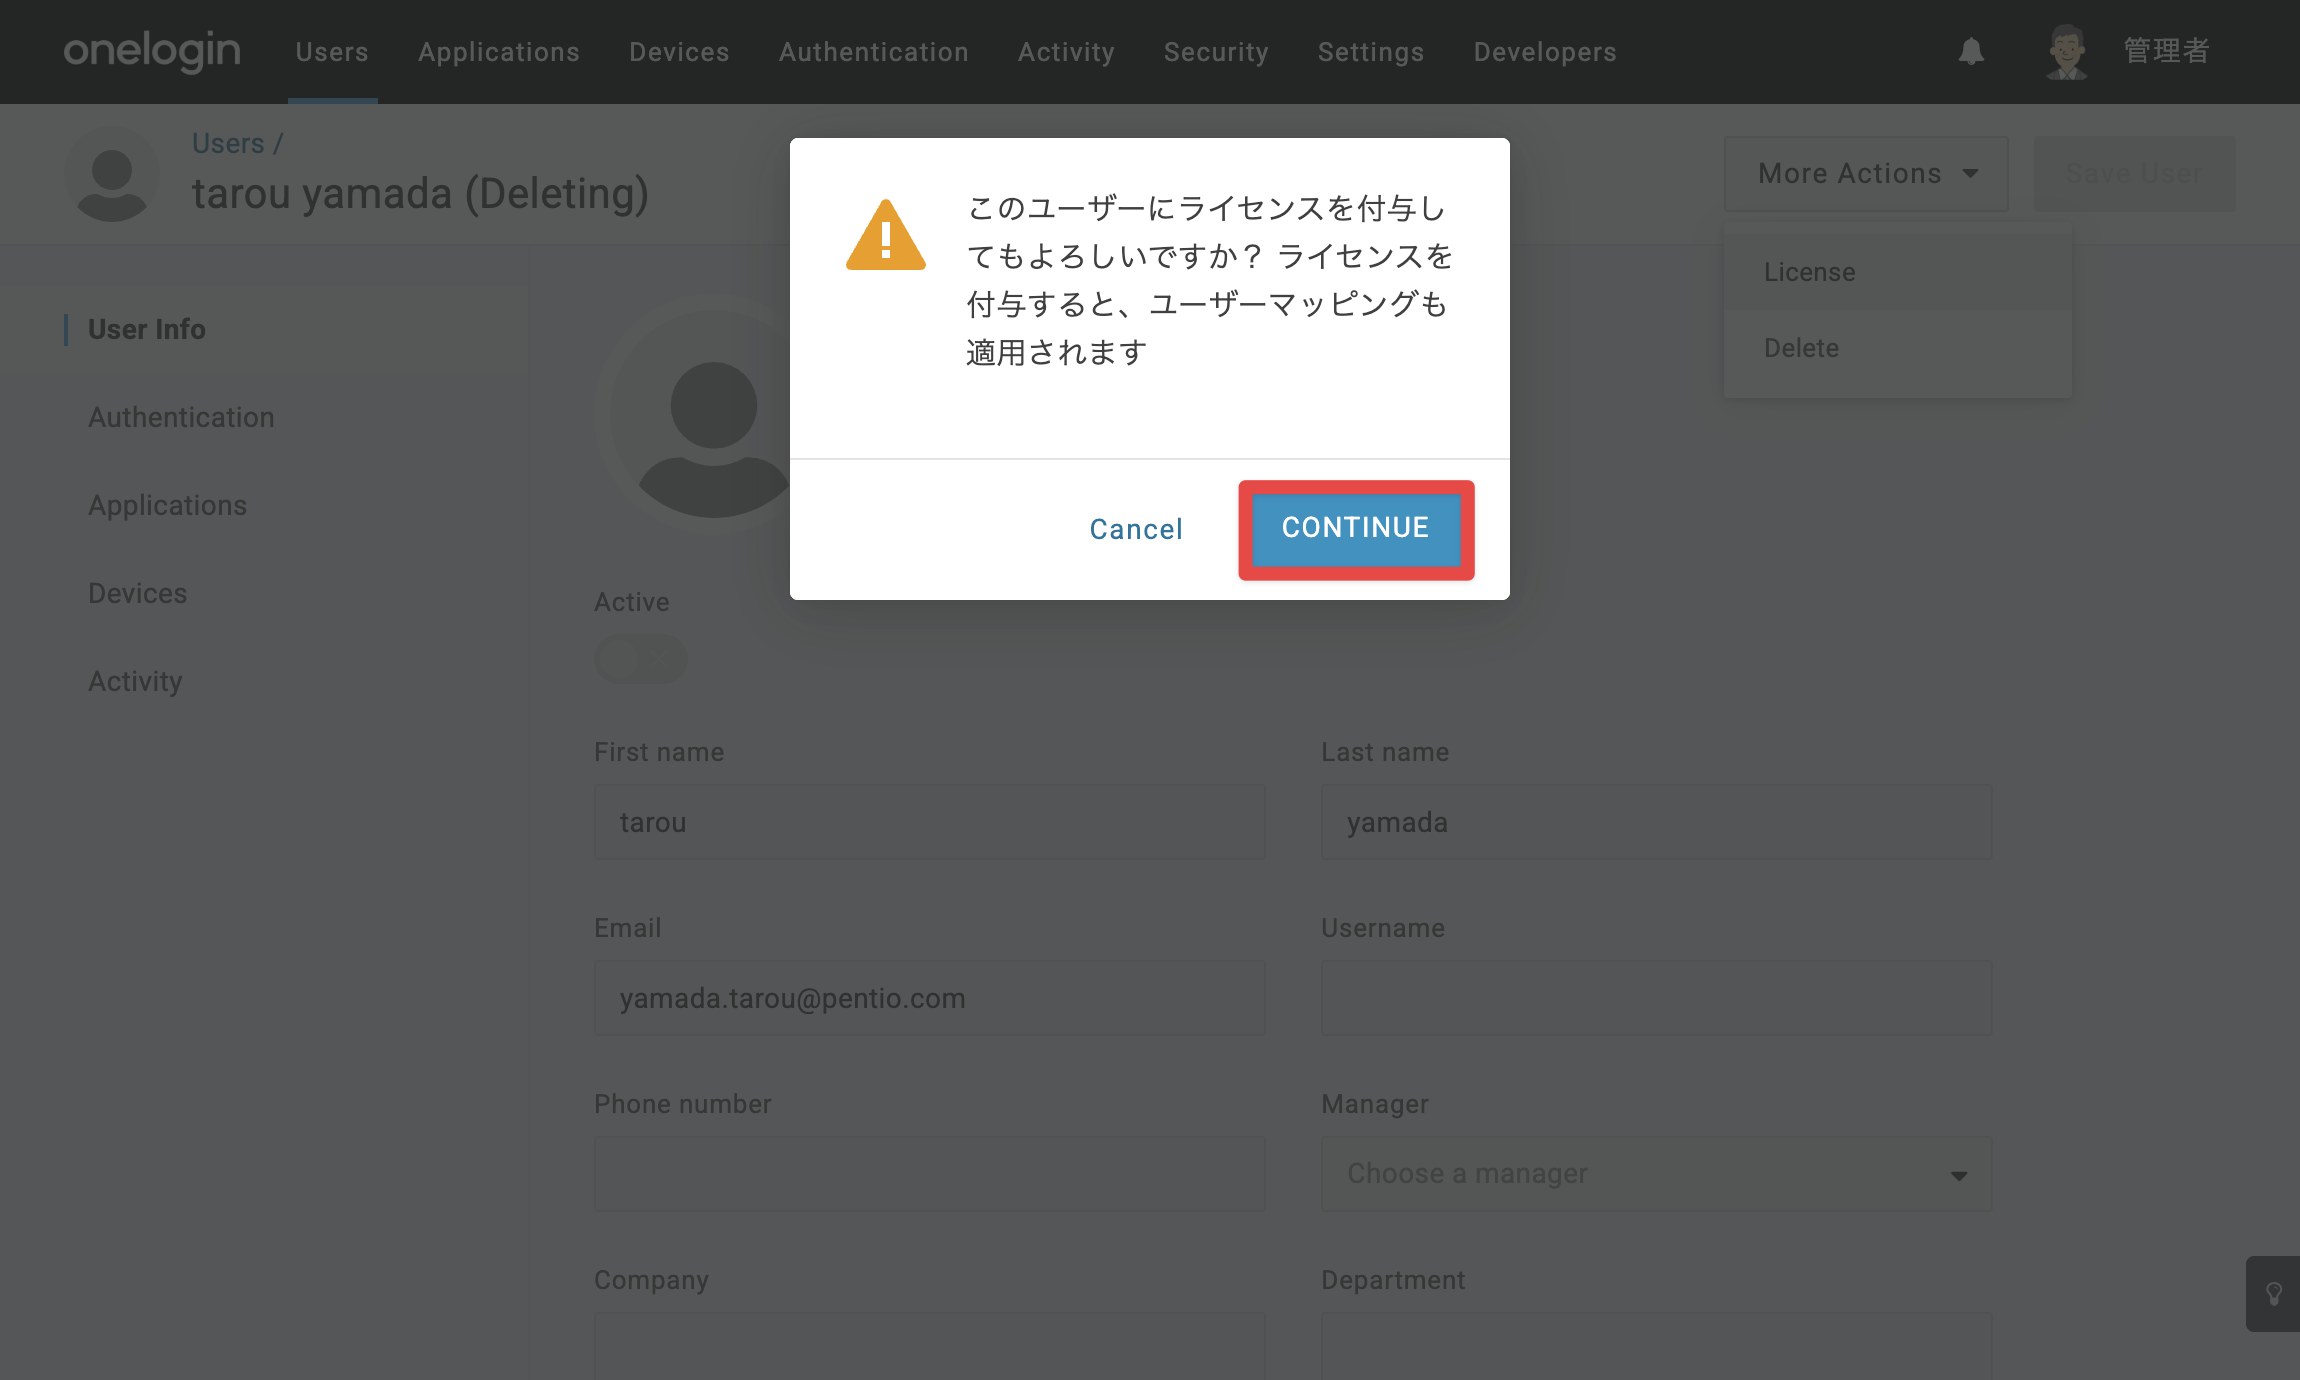The width and height of the screenshot is (2300, 1380).
Task: Select the Activity sidebar tab
Action: coord(135,681)
